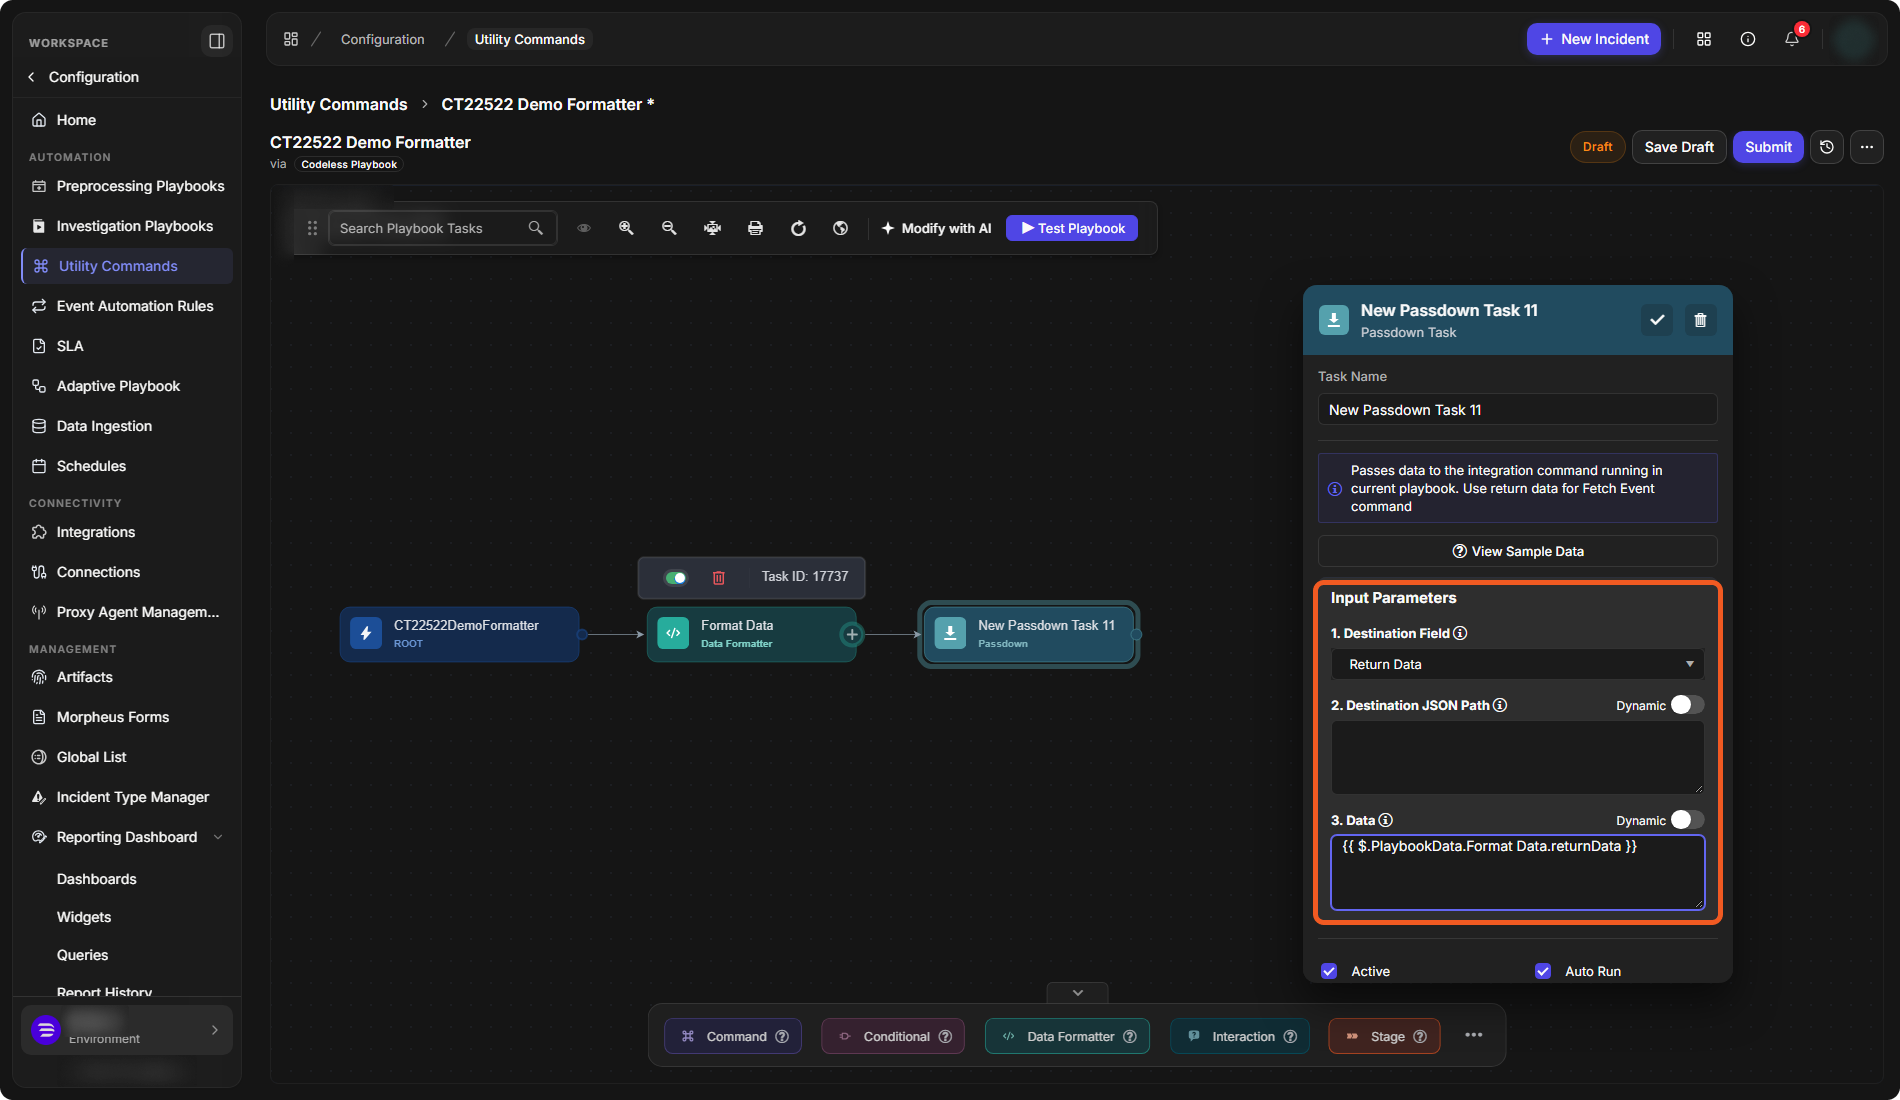The height and width of the screenshot is (1100, 1900).
Task: Open more options ellipsis beside Submit
Action: pyautogui.click(x=1867, y=147)
